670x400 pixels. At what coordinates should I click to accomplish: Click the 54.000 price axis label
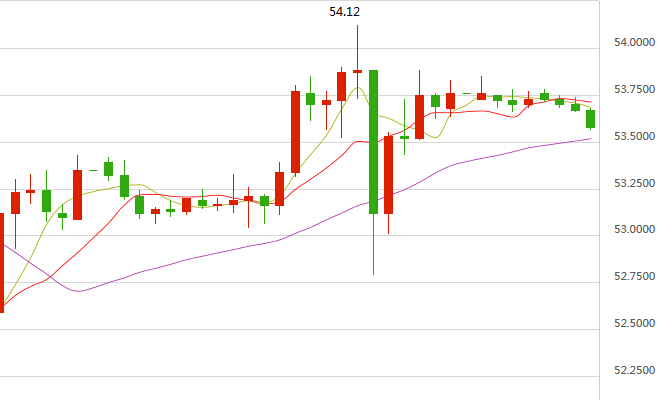(636, 43)
